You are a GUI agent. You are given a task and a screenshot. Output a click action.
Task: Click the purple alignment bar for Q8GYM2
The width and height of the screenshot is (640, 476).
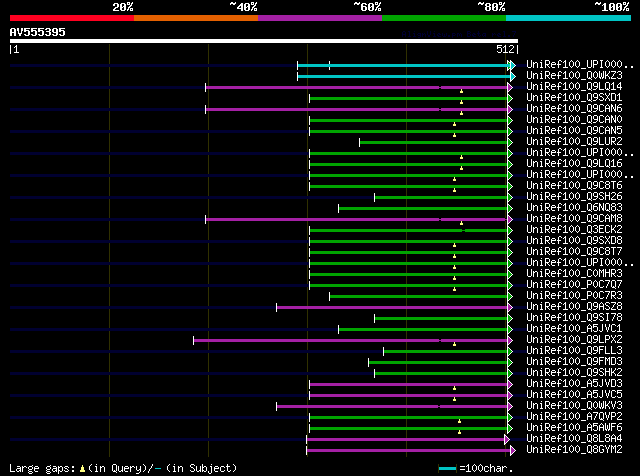point(409,451)
